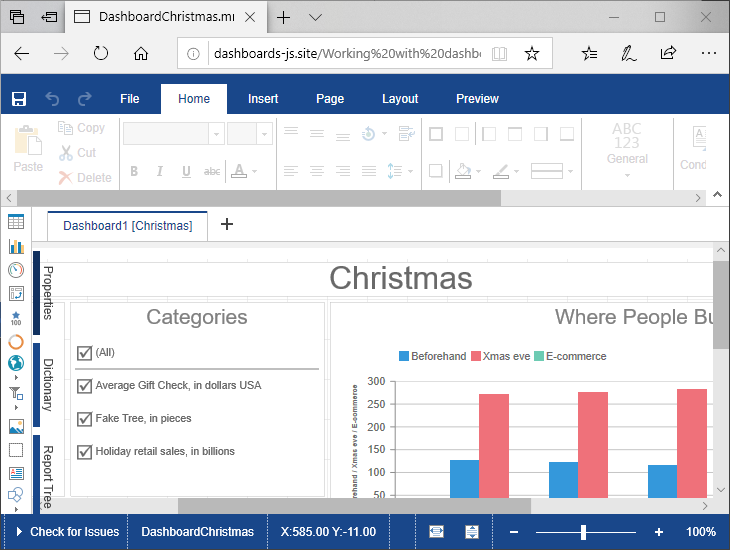730x550 pixels.
Task: Click the fit page width status icon
Action: 436,531
